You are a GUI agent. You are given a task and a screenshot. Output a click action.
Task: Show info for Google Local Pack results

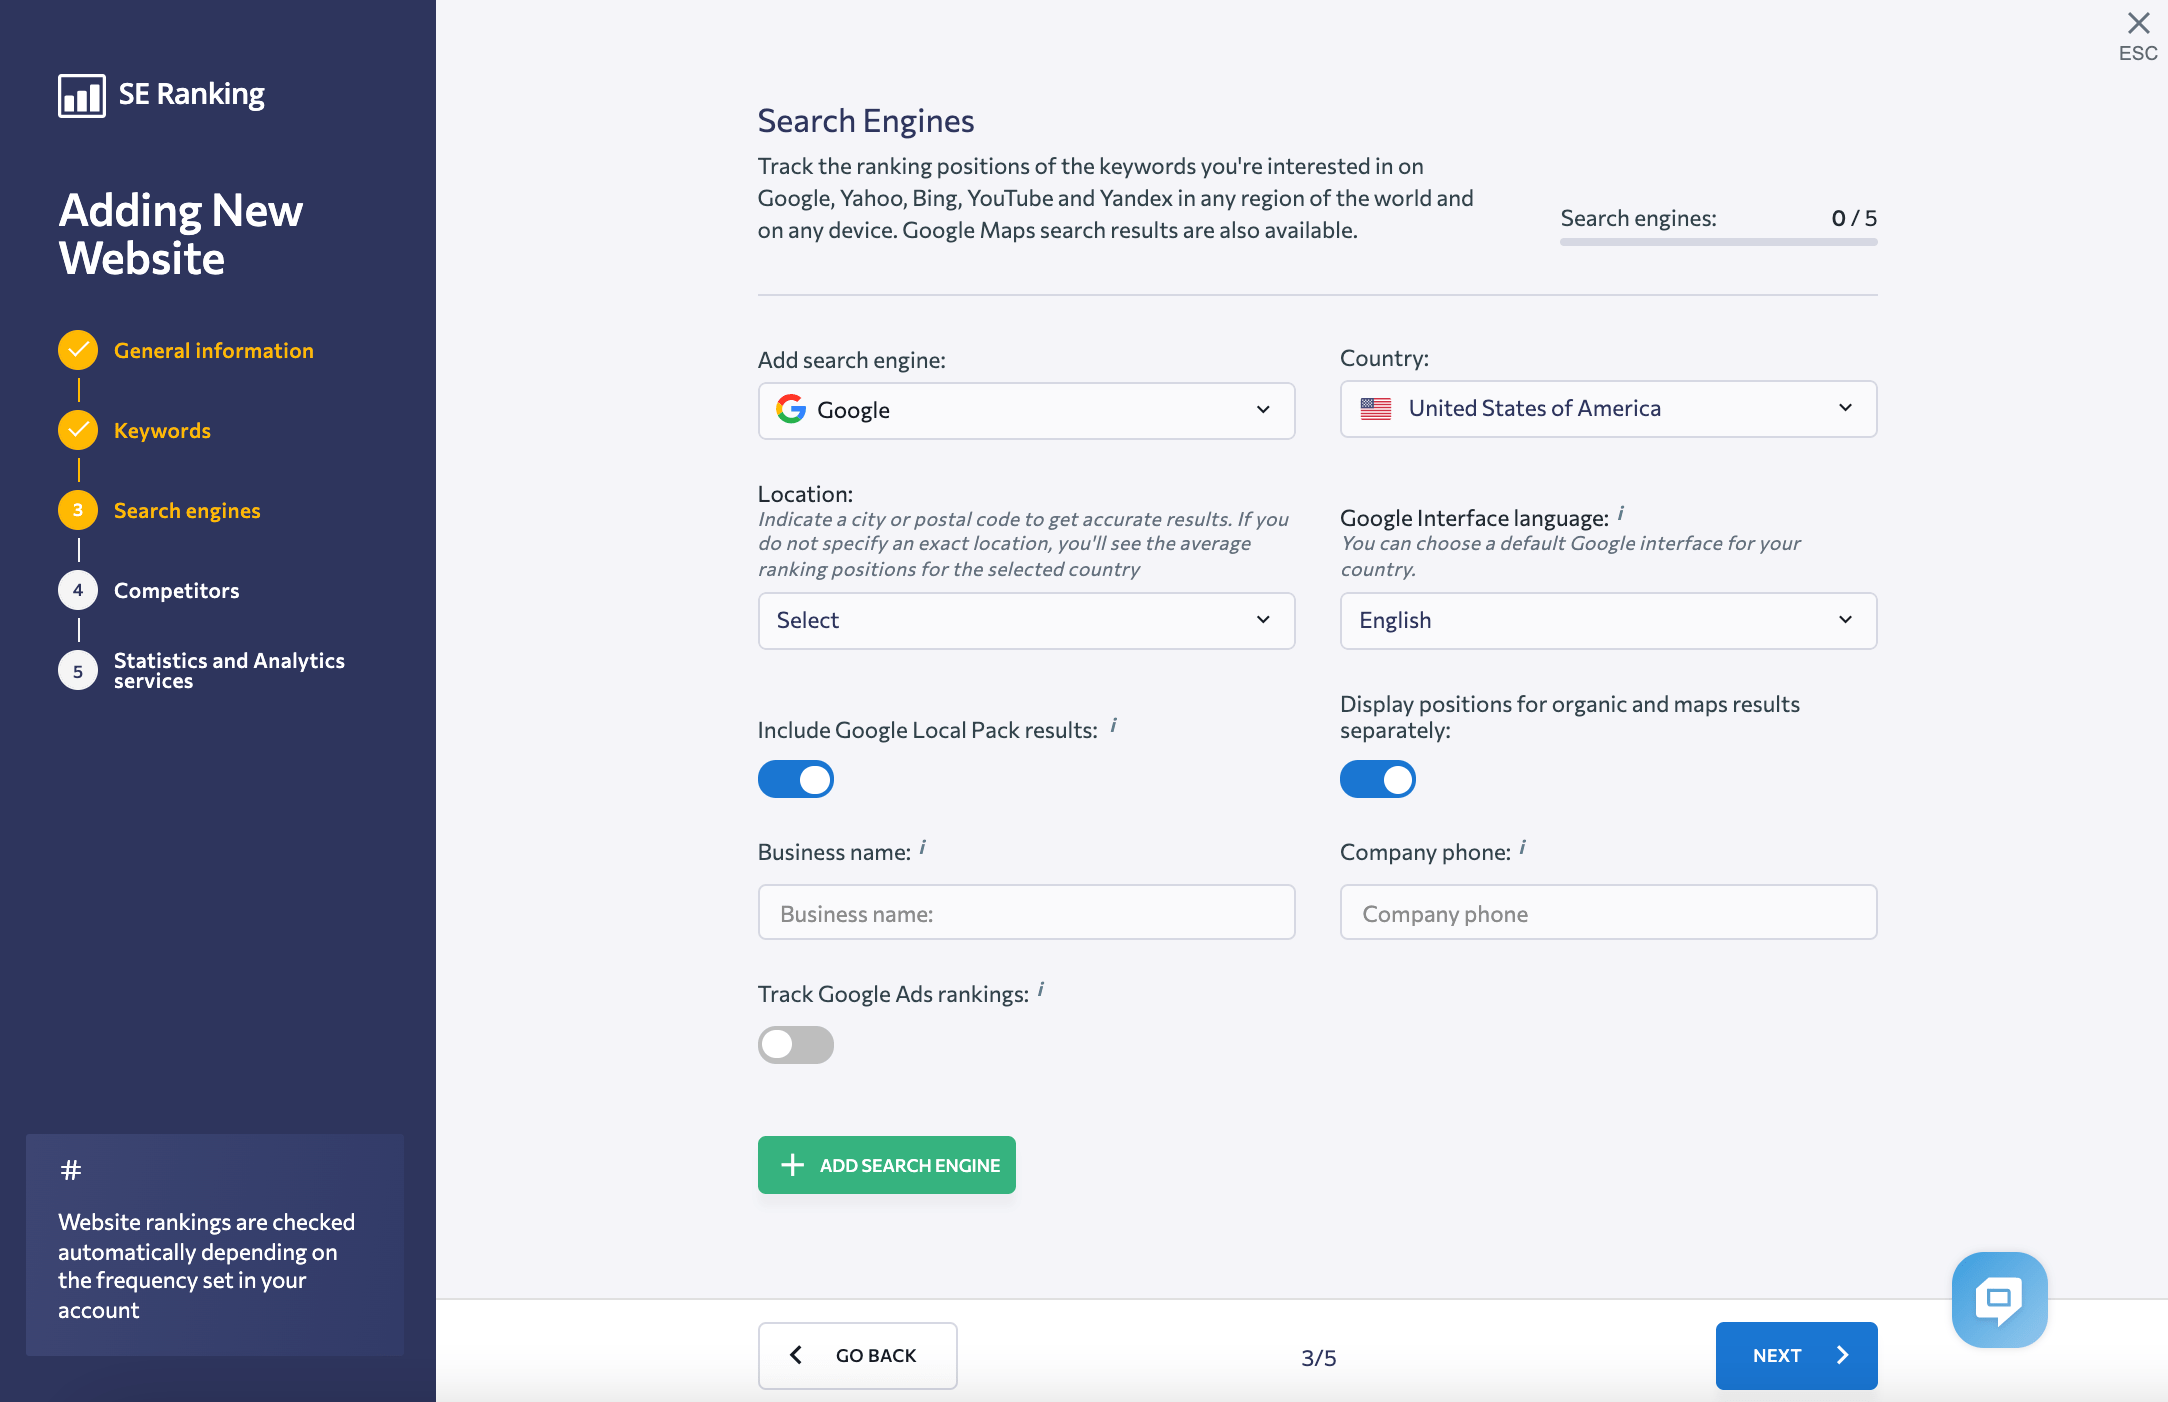[x=1113, y=725]
